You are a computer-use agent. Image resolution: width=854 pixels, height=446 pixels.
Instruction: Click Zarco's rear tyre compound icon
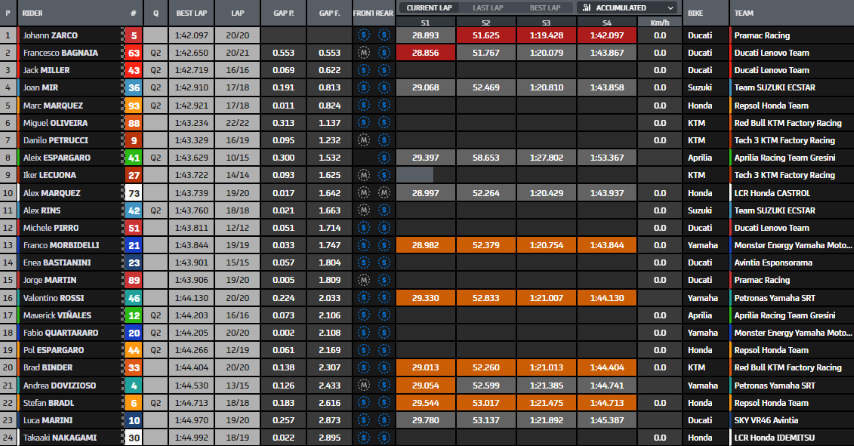click(x=382, y=35)
